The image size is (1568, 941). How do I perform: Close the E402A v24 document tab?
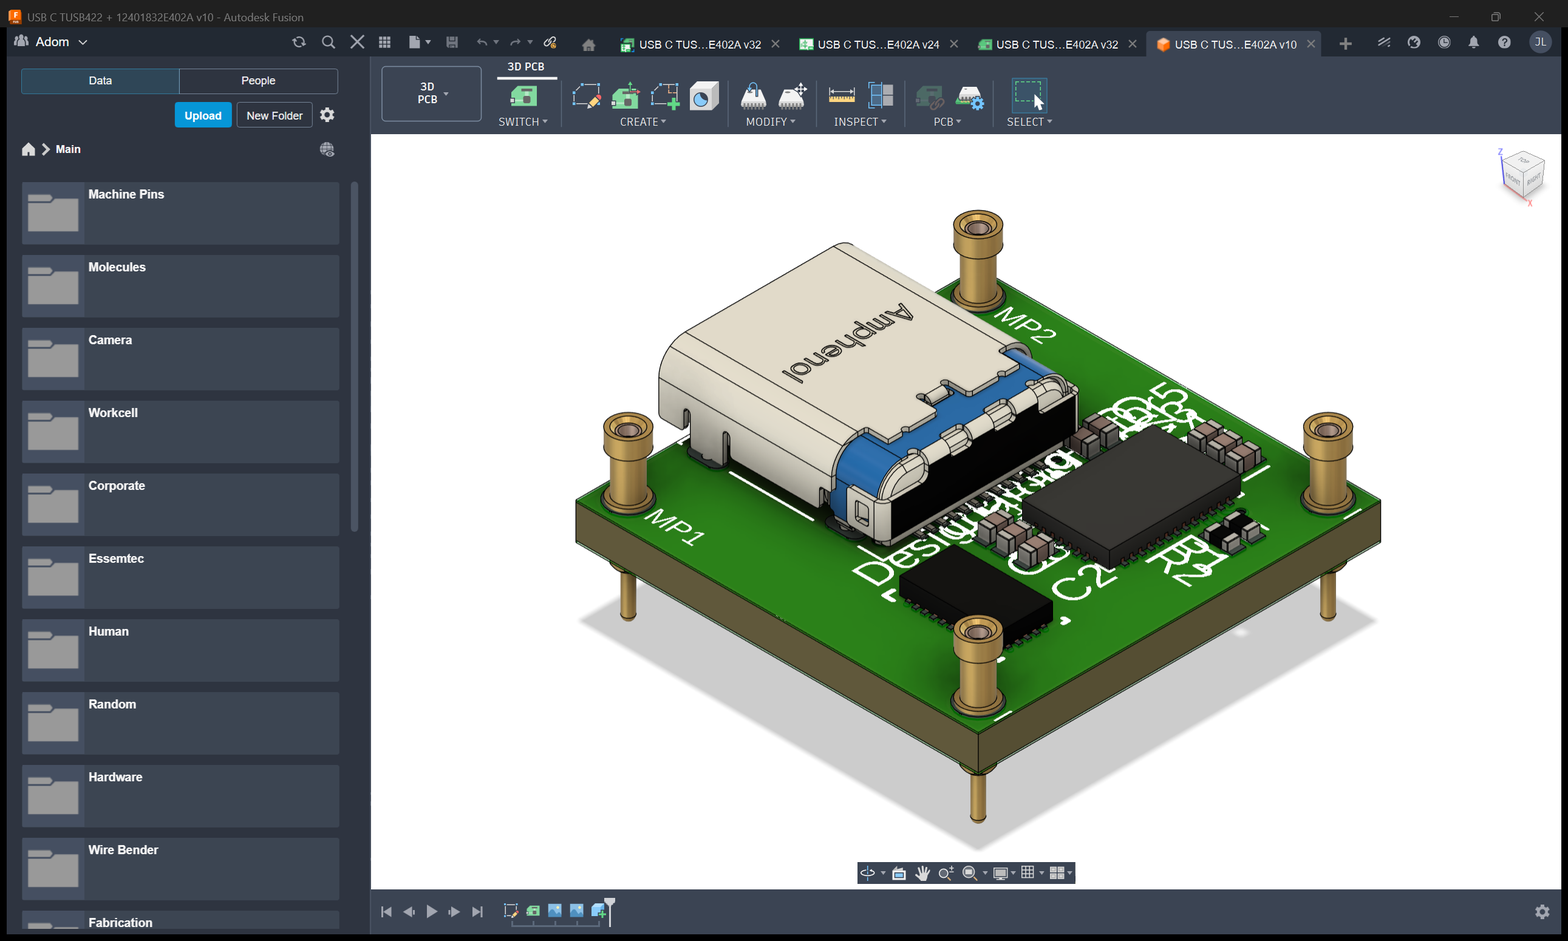pyautogui.click(x=954, y=44)
